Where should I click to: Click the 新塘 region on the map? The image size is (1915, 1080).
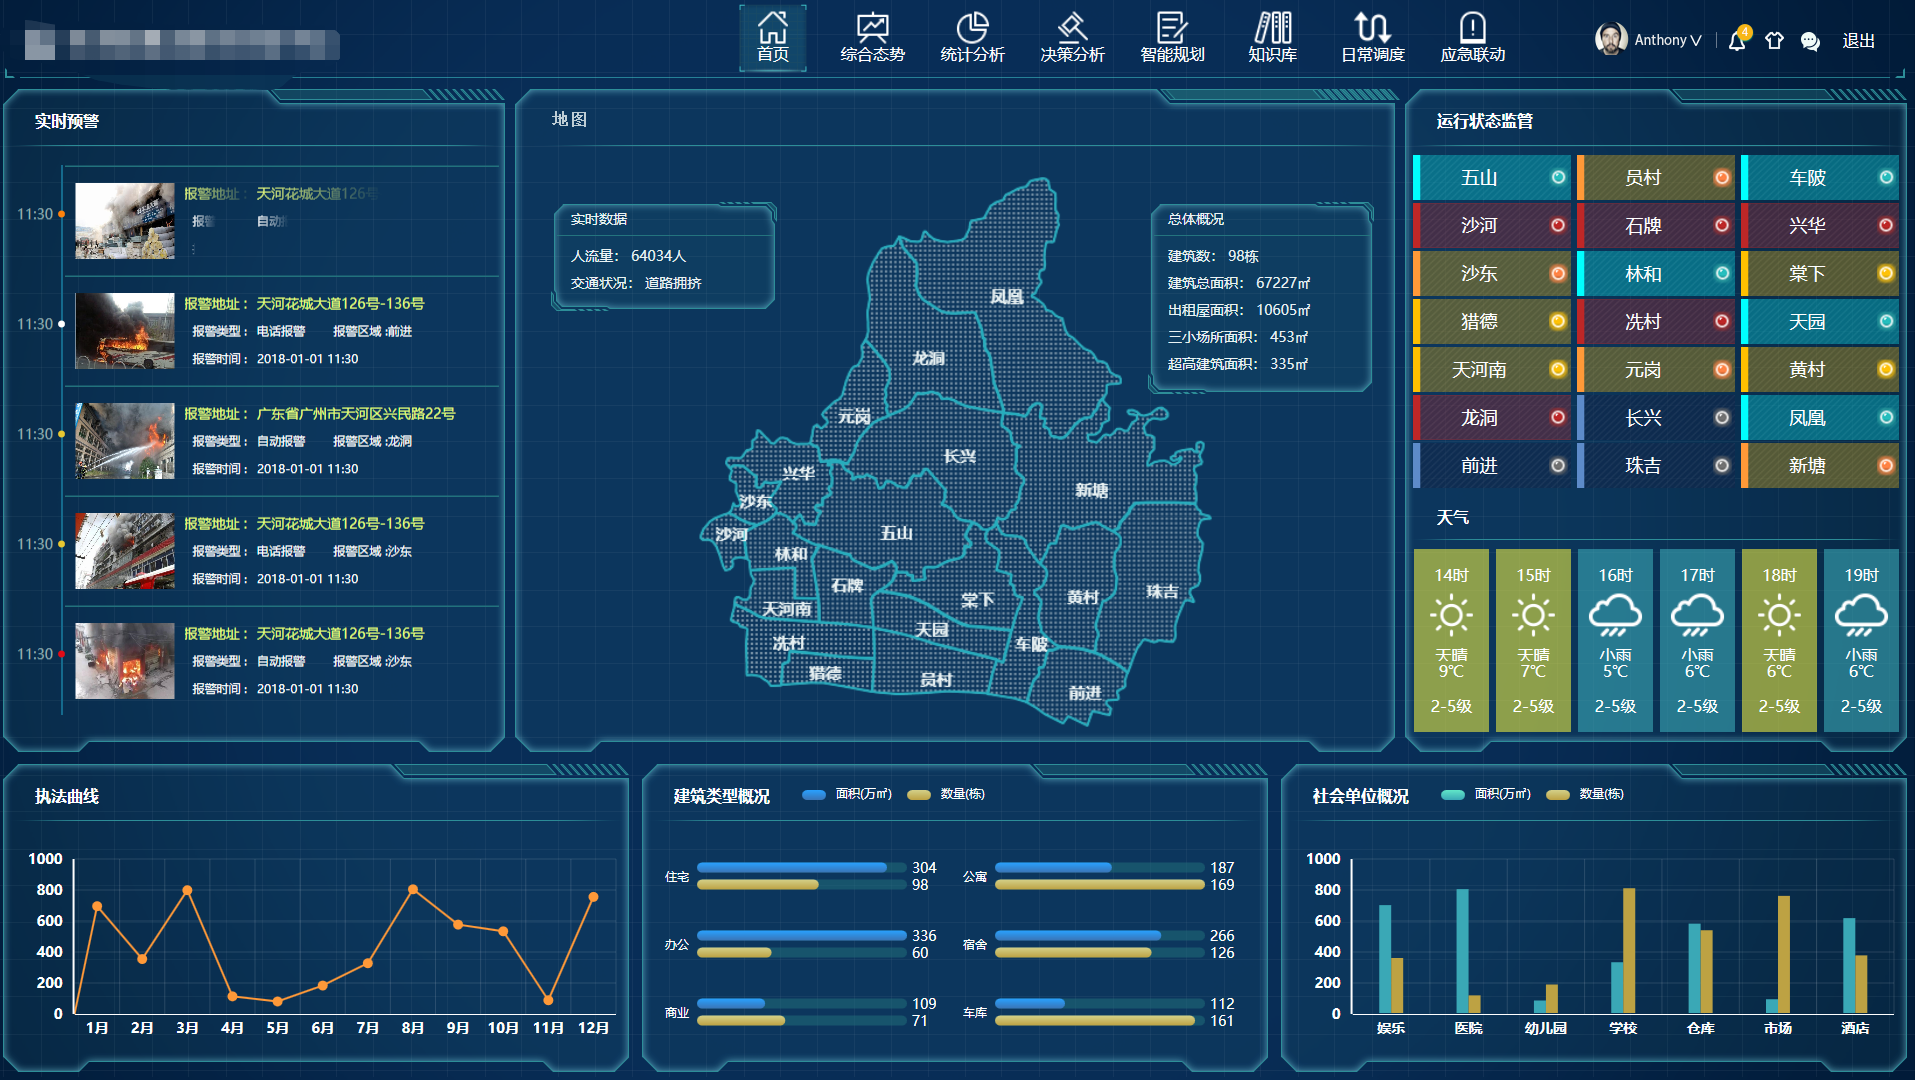point(1091,490)
